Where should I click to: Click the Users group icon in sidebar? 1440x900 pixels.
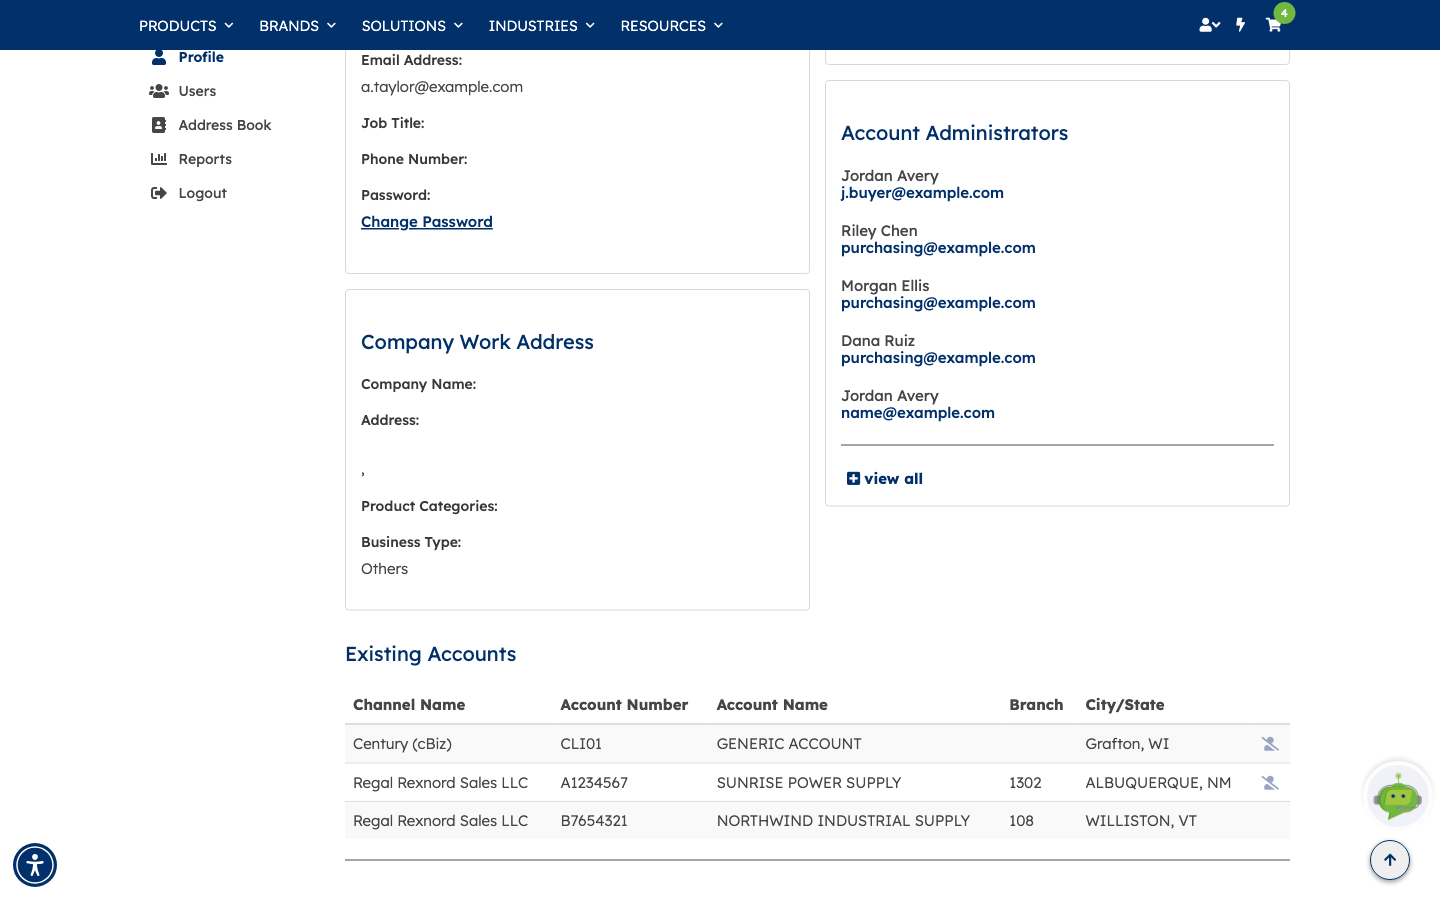click(159, 91)
